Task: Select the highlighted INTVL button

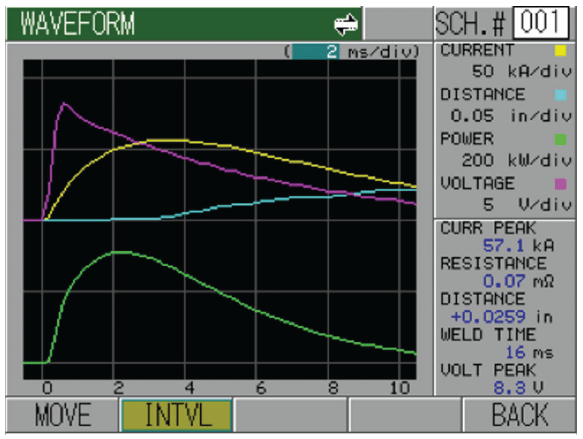Action: [177, 415]
